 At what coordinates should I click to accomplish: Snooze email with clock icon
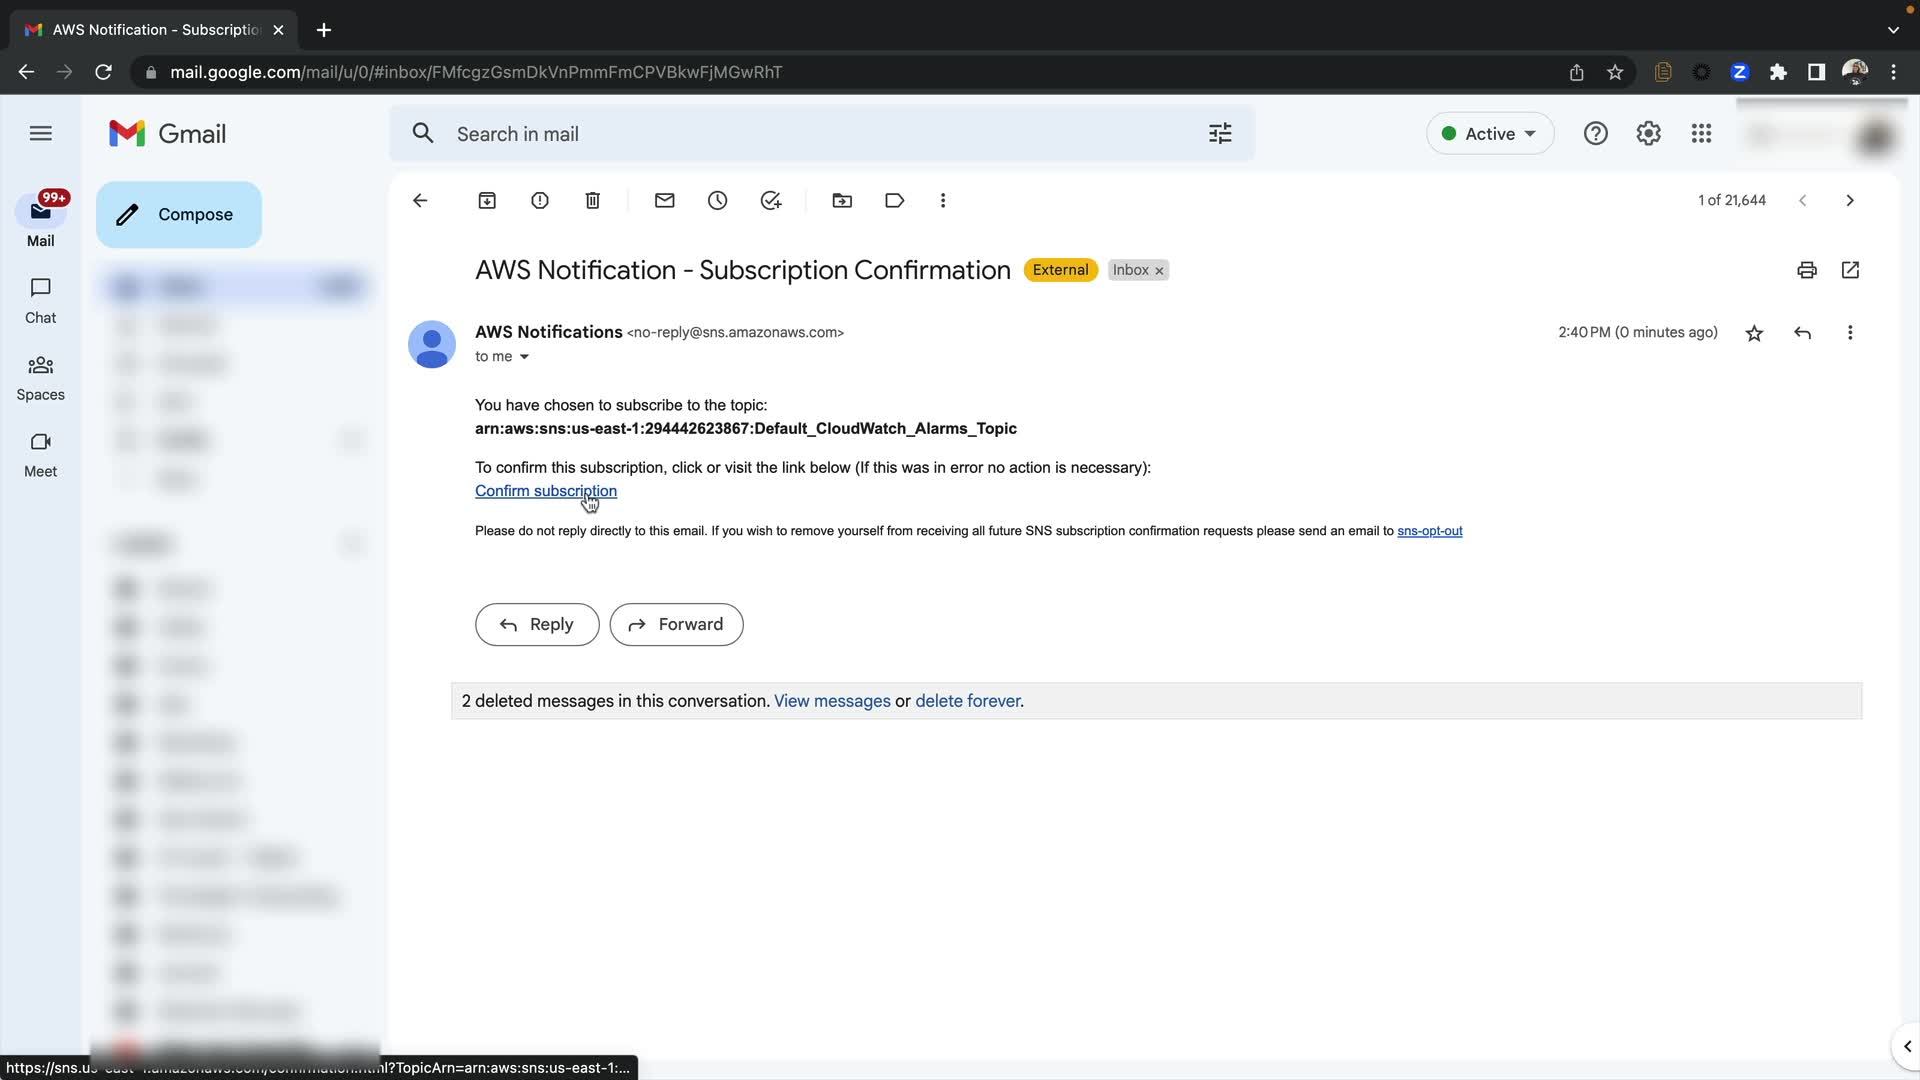[x=717, y=201]
